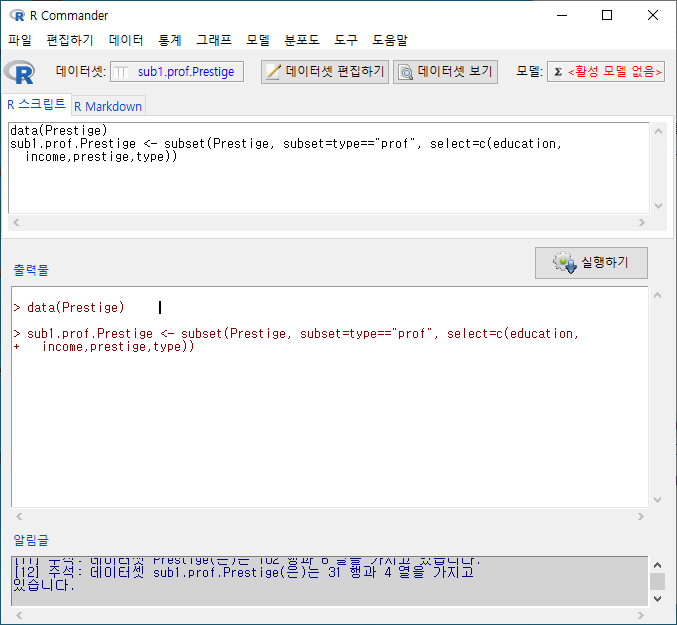677x625 pixels.
Task: Open the 데이터 menu
Action: tap(126, 40)
